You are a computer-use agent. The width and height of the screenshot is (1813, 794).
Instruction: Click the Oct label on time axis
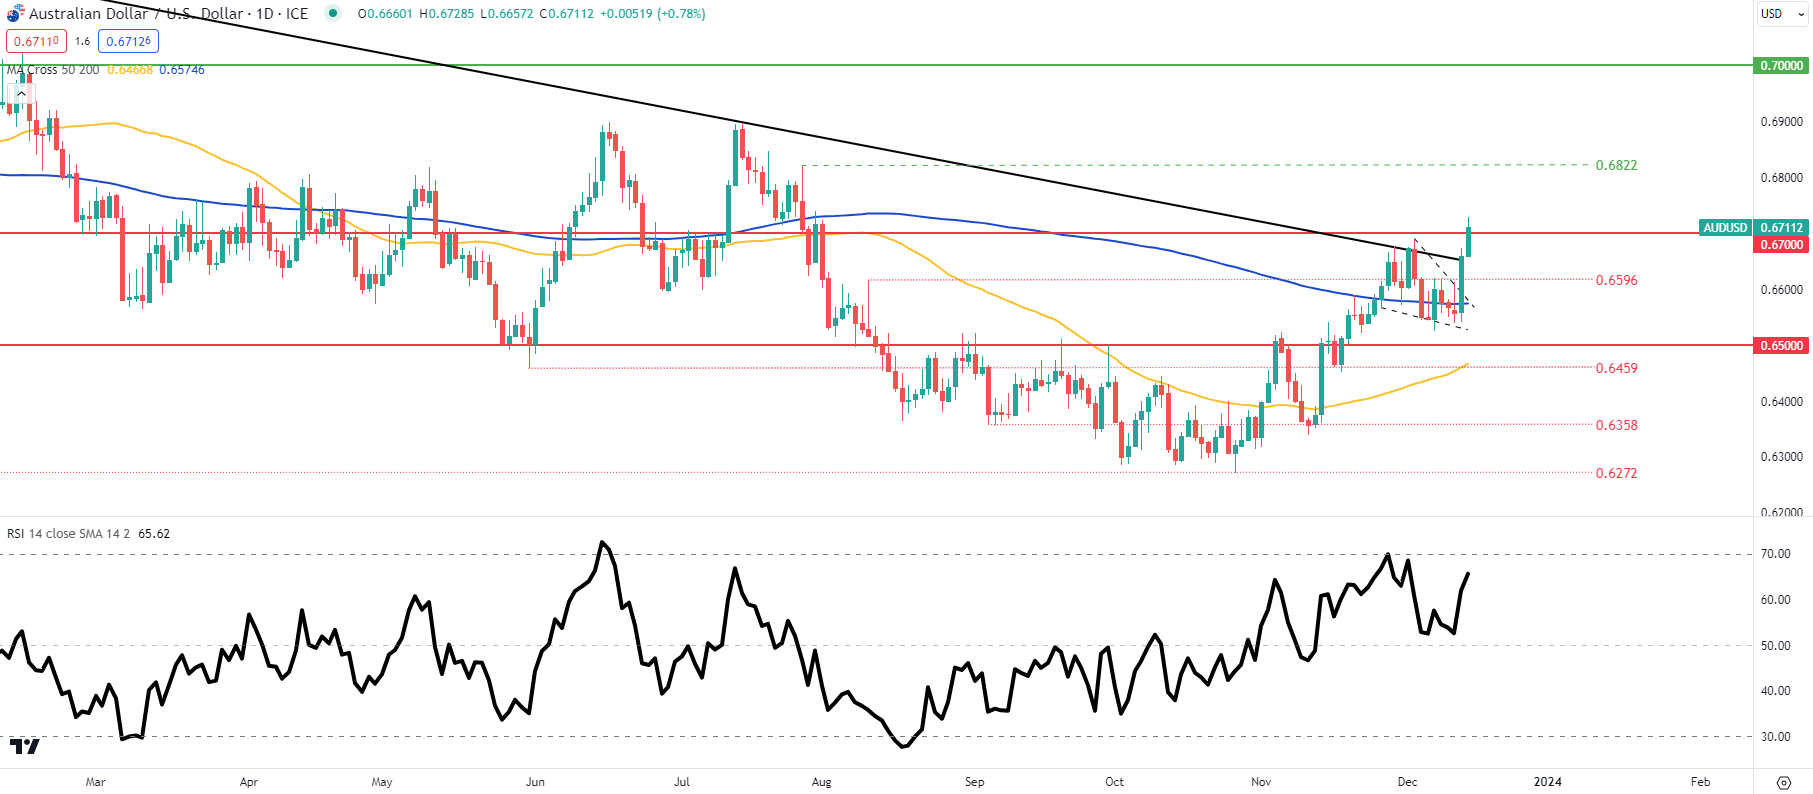pyautogui.click(x=1114, y=782)
